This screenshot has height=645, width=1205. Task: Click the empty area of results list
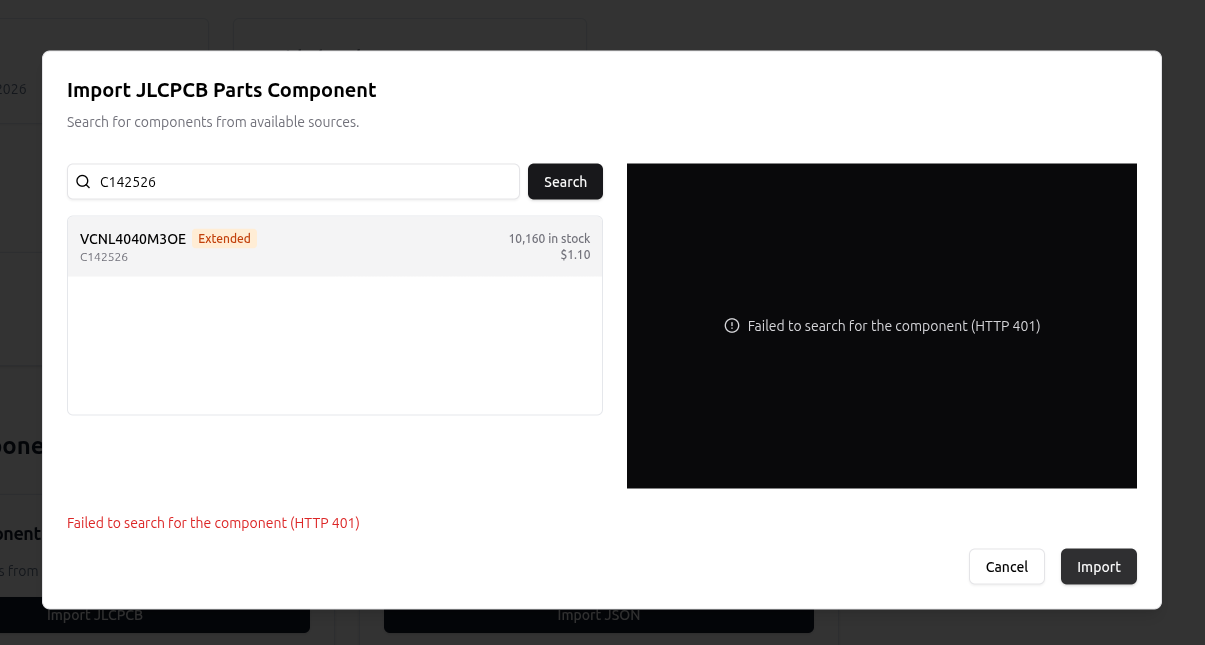click(x=335, y=345)
